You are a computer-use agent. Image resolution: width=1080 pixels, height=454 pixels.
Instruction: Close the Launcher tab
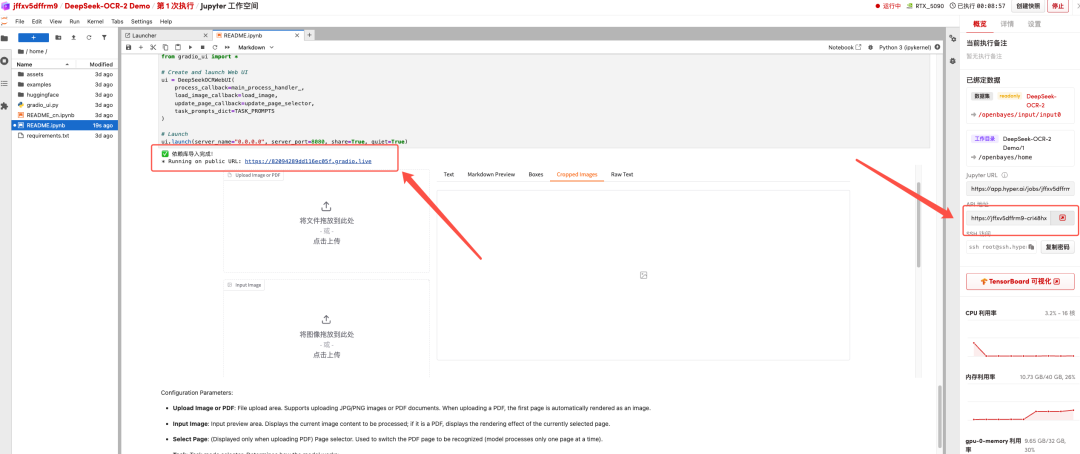click(205, 35)
